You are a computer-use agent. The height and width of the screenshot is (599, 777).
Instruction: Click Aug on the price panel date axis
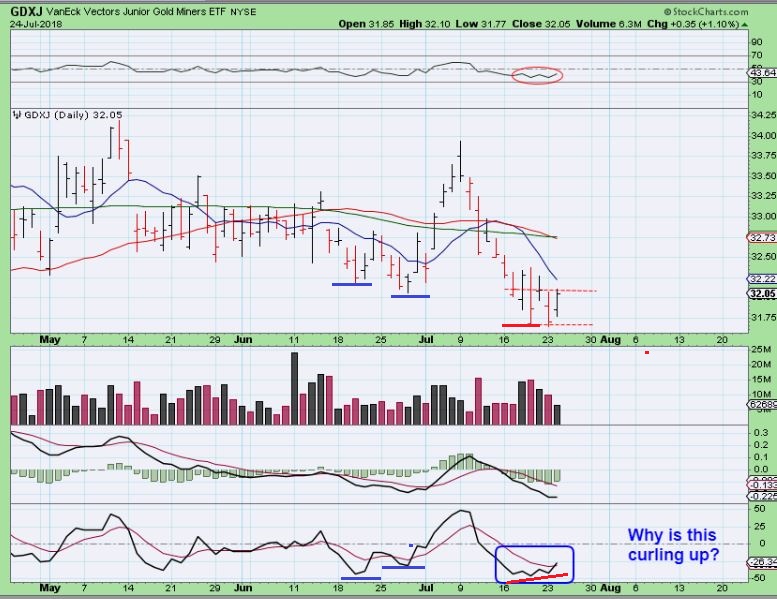click(610, 340)
